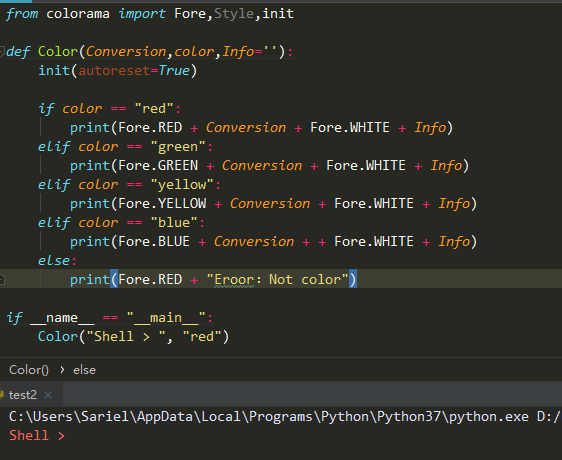
Task: Click the Fore.BLUE token in print statement
Action: pyautogui.click(x=154, y=241)
